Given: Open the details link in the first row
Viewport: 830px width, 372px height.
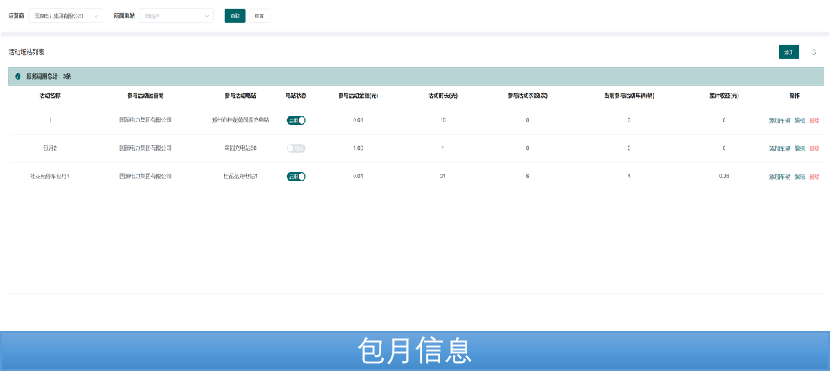Looking at the screenshot, I should point(780,121).
